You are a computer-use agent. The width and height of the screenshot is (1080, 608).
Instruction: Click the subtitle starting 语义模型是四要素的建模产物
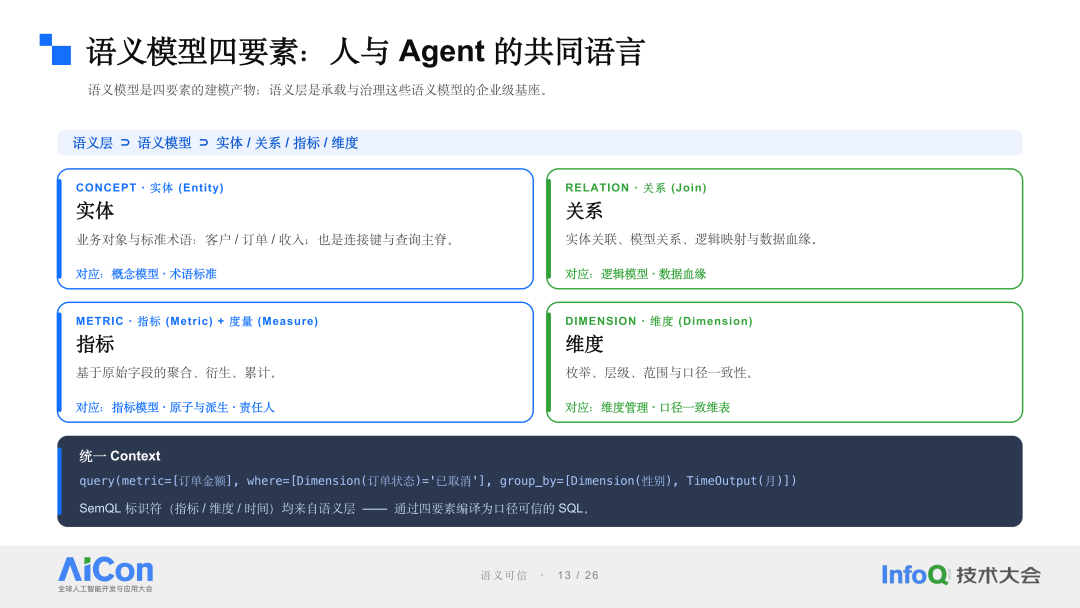(x=320, y=90)
